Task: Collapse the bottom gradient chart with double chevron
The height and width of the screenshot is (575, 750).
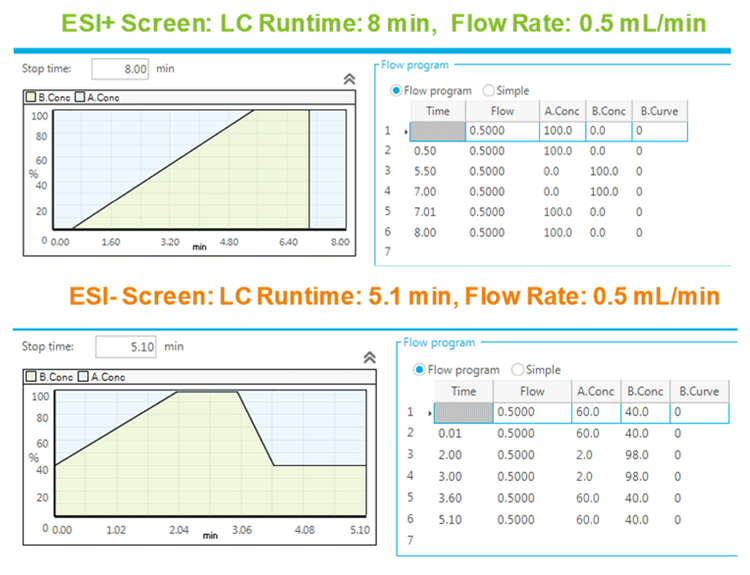Action: click(369, 356)
